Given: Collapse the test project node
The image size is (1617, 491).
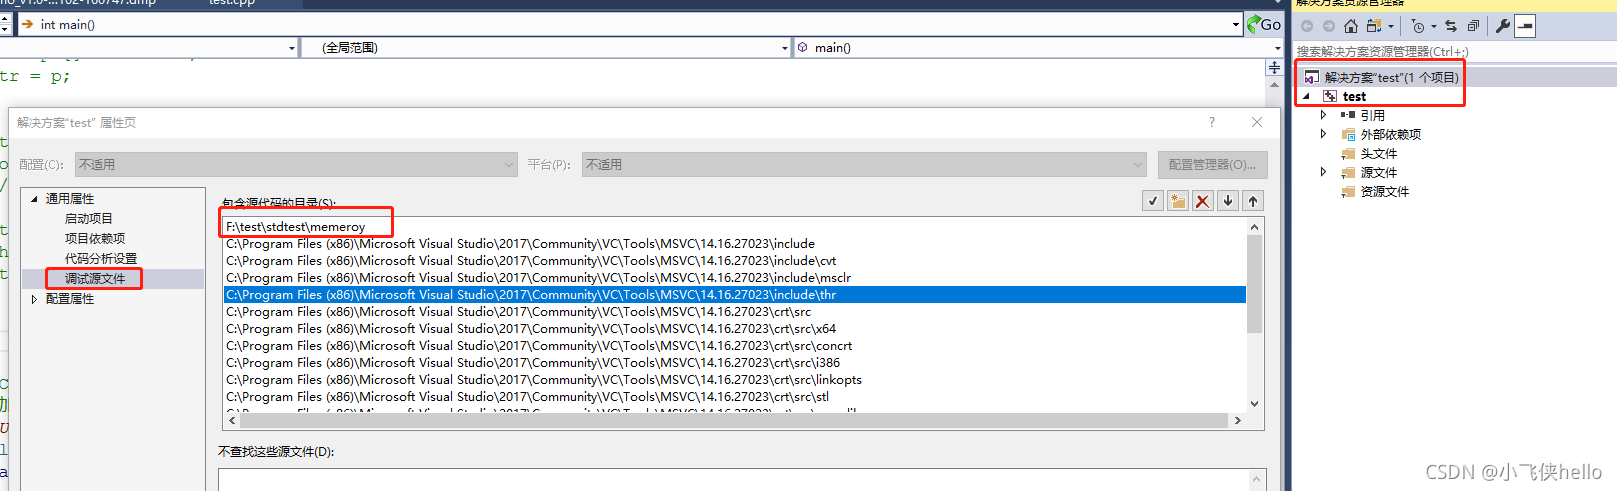Looking at the screenshot, I should tap(1306, 96).
